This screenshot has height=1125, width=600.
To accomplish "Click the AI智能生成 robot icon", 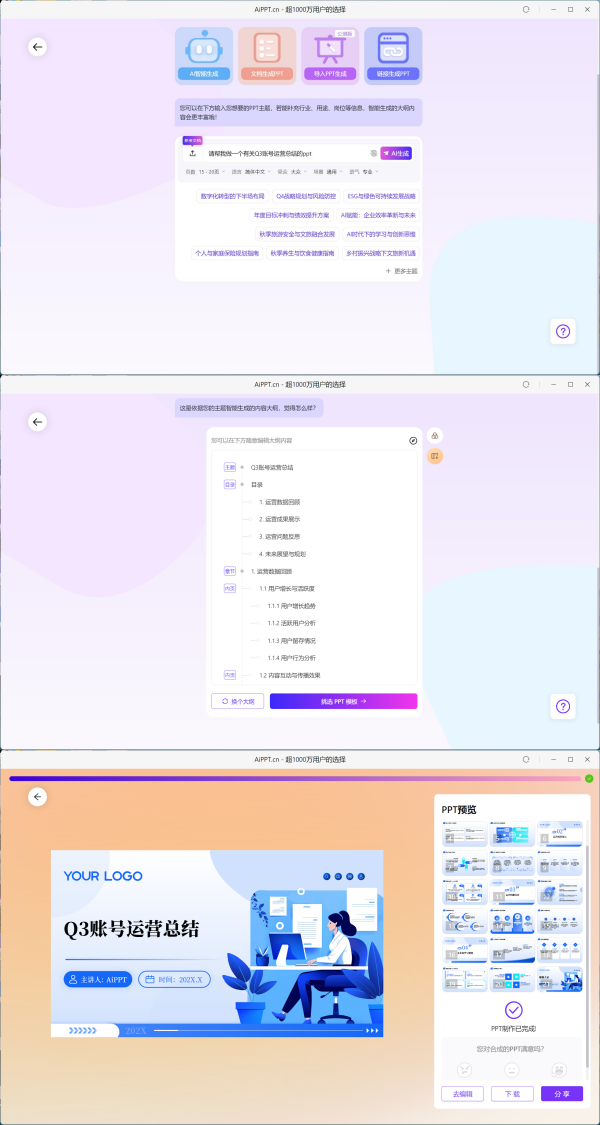I will point(204,48).
